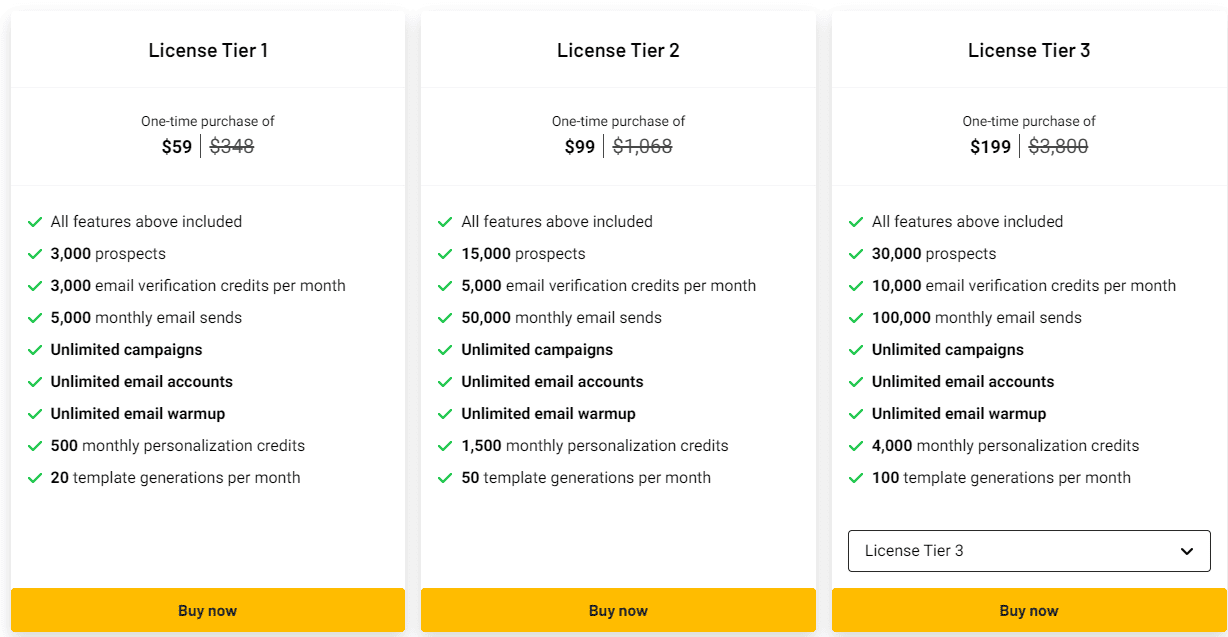Click the 3,000 prospects text
The height and width of the screenshot is (637, 1228).
point(108,254)
